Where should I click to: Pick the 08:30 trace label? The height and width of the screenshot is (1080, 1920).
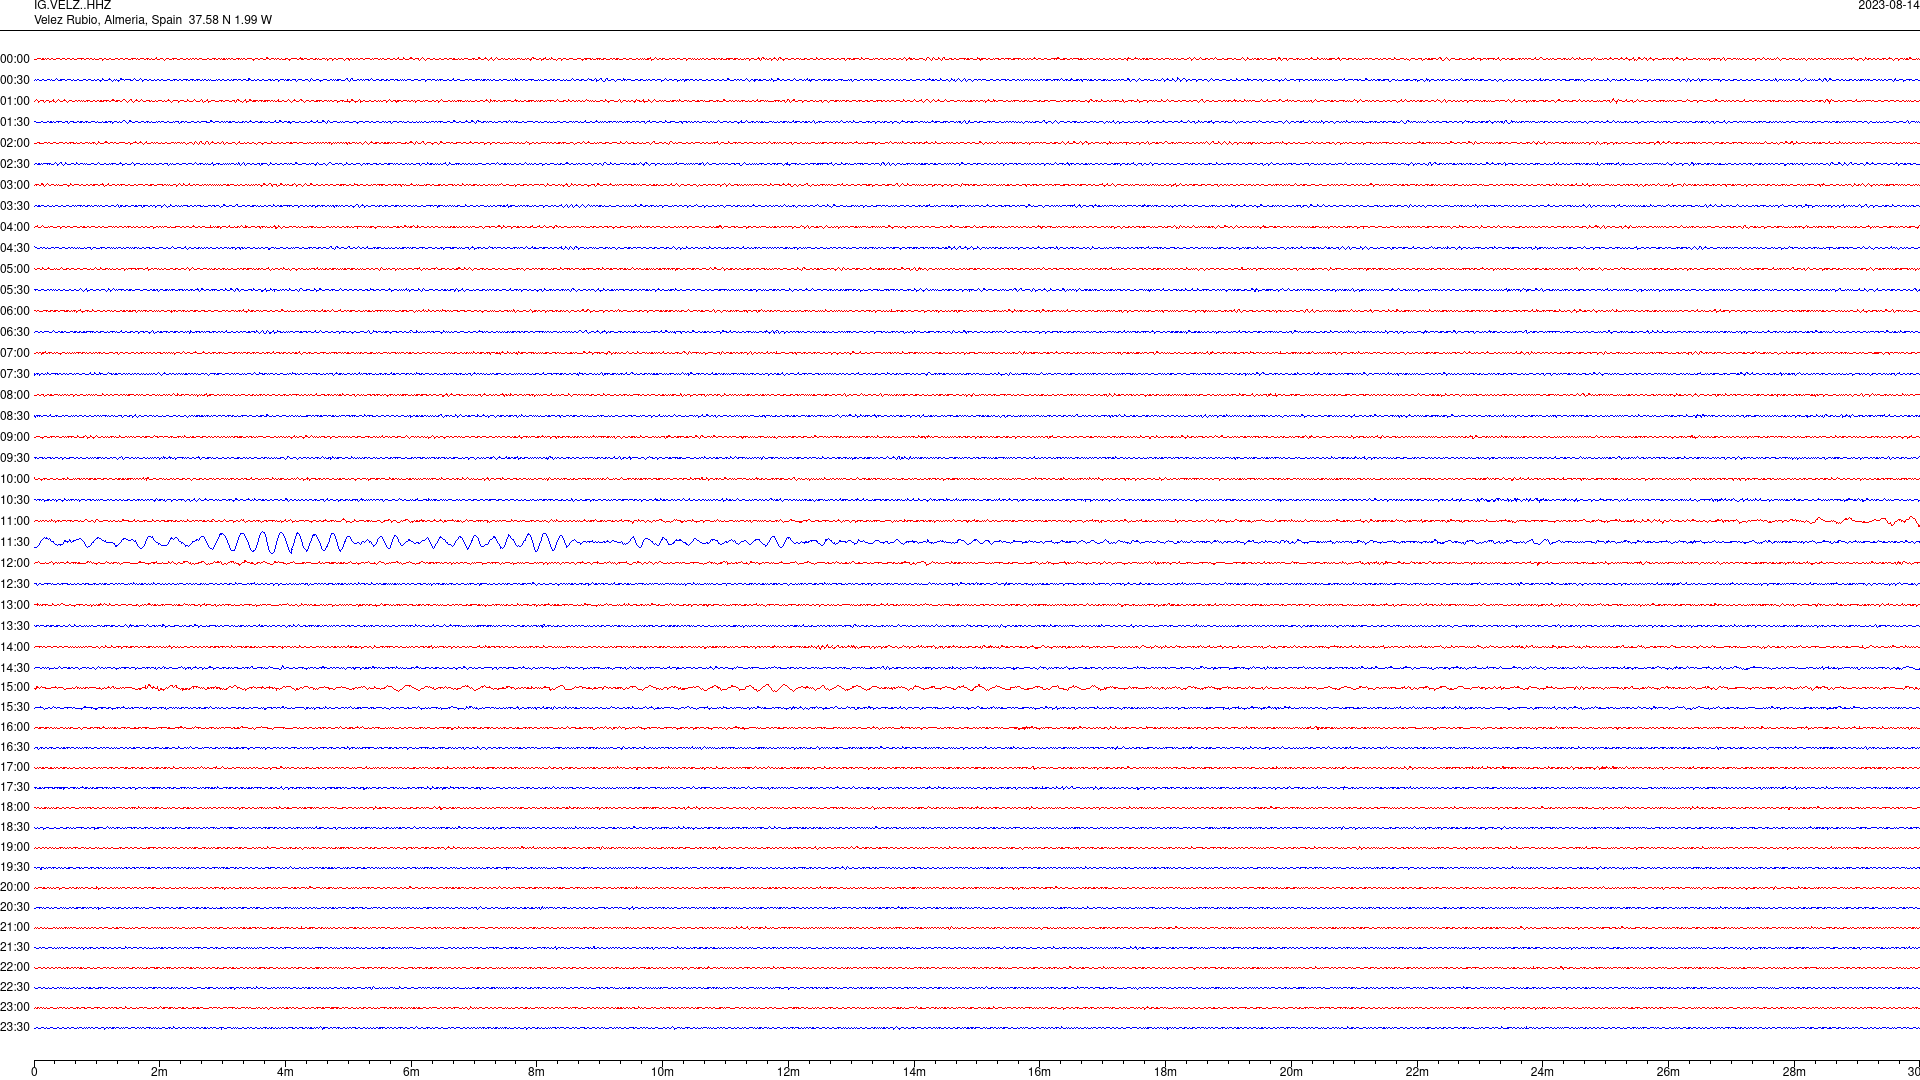[15, 416]
